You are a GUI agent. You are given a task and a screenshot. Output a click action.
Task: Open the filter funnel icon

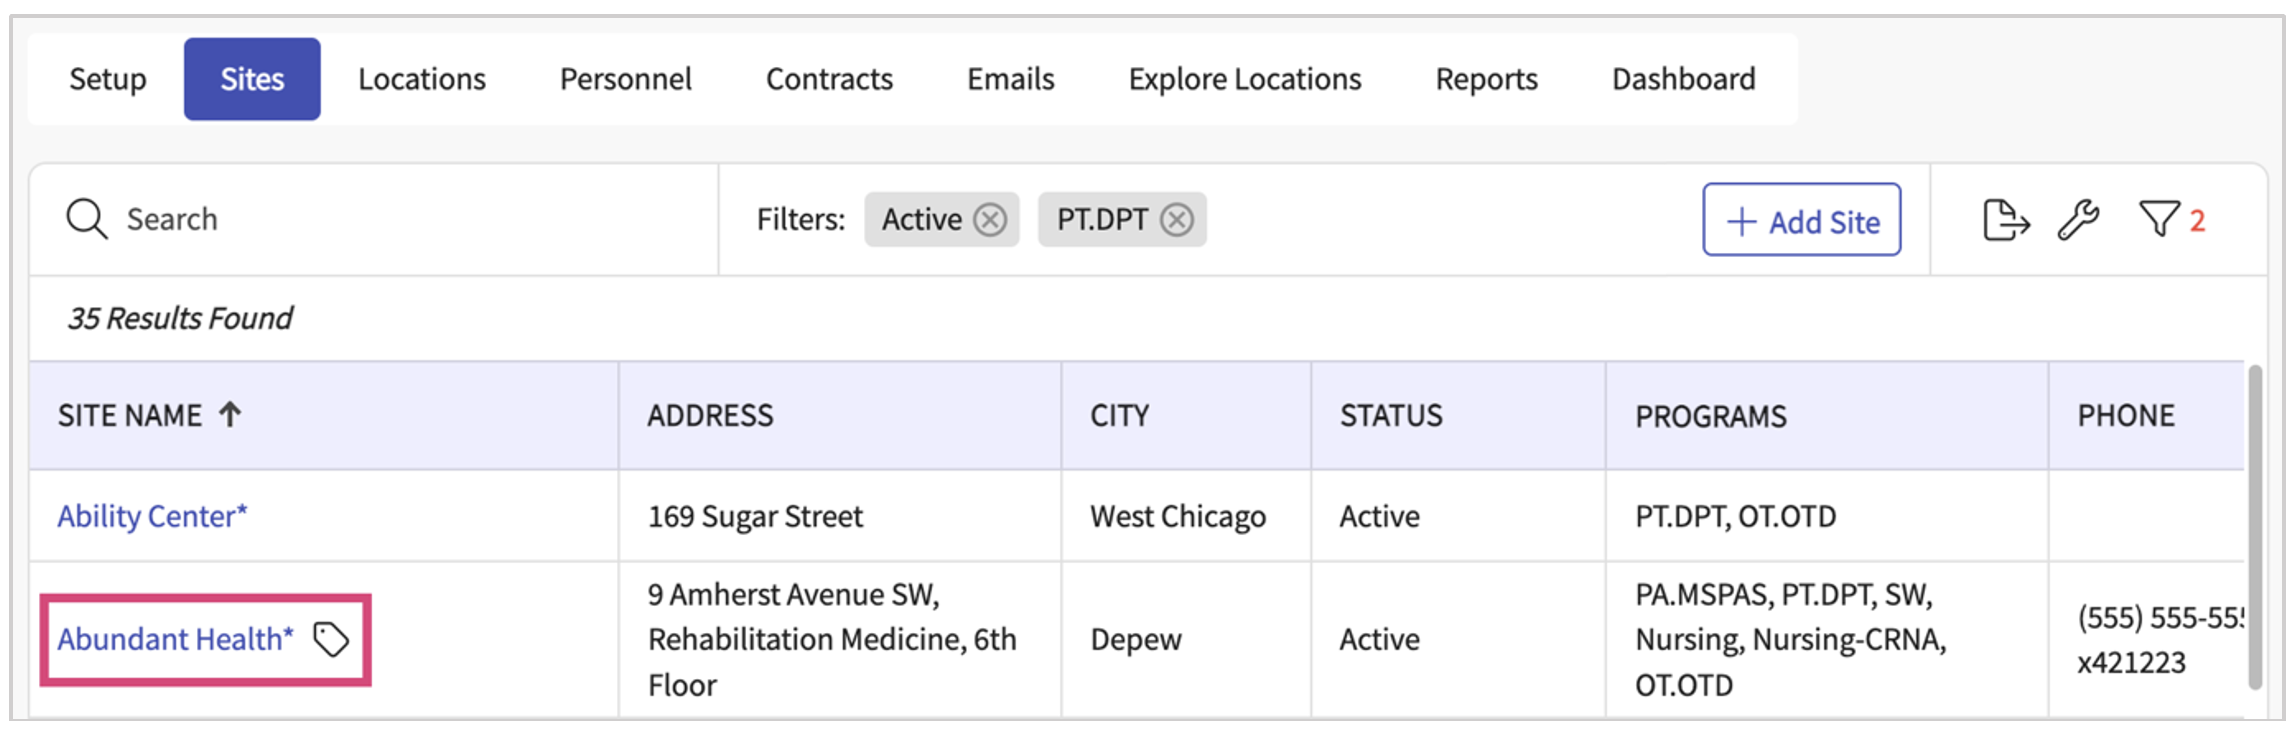click(2159, 219)
